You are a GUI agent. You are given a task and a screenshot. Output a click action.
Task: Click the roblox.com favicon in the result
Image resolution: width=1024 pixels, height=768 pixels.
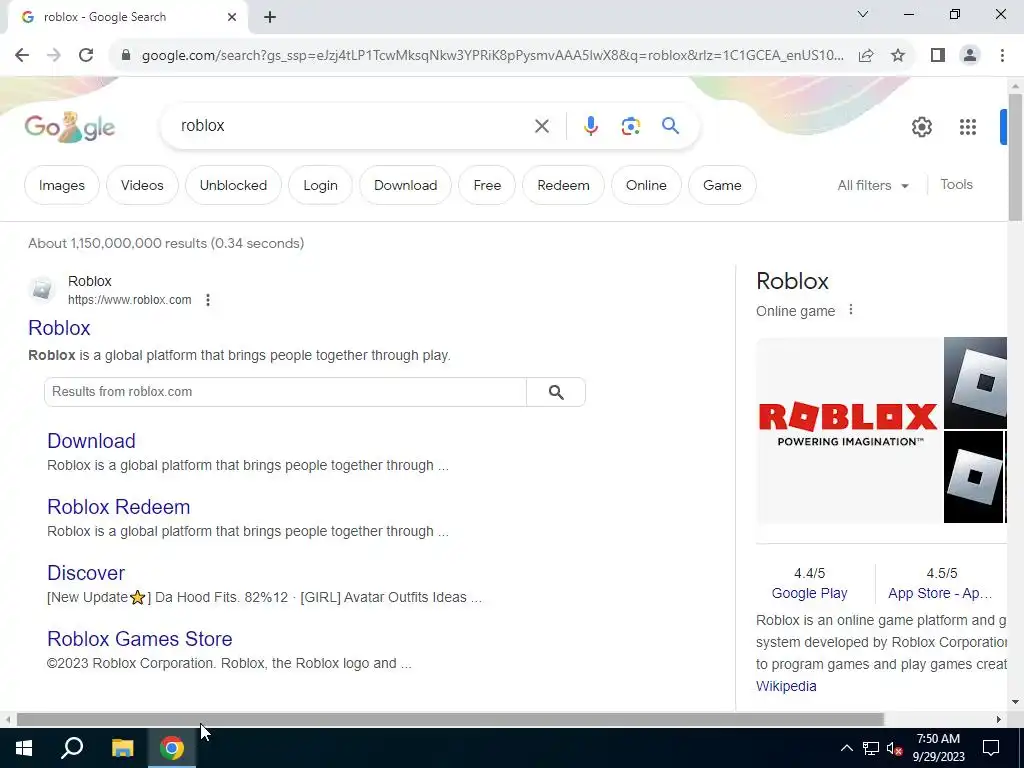(42, 289)
